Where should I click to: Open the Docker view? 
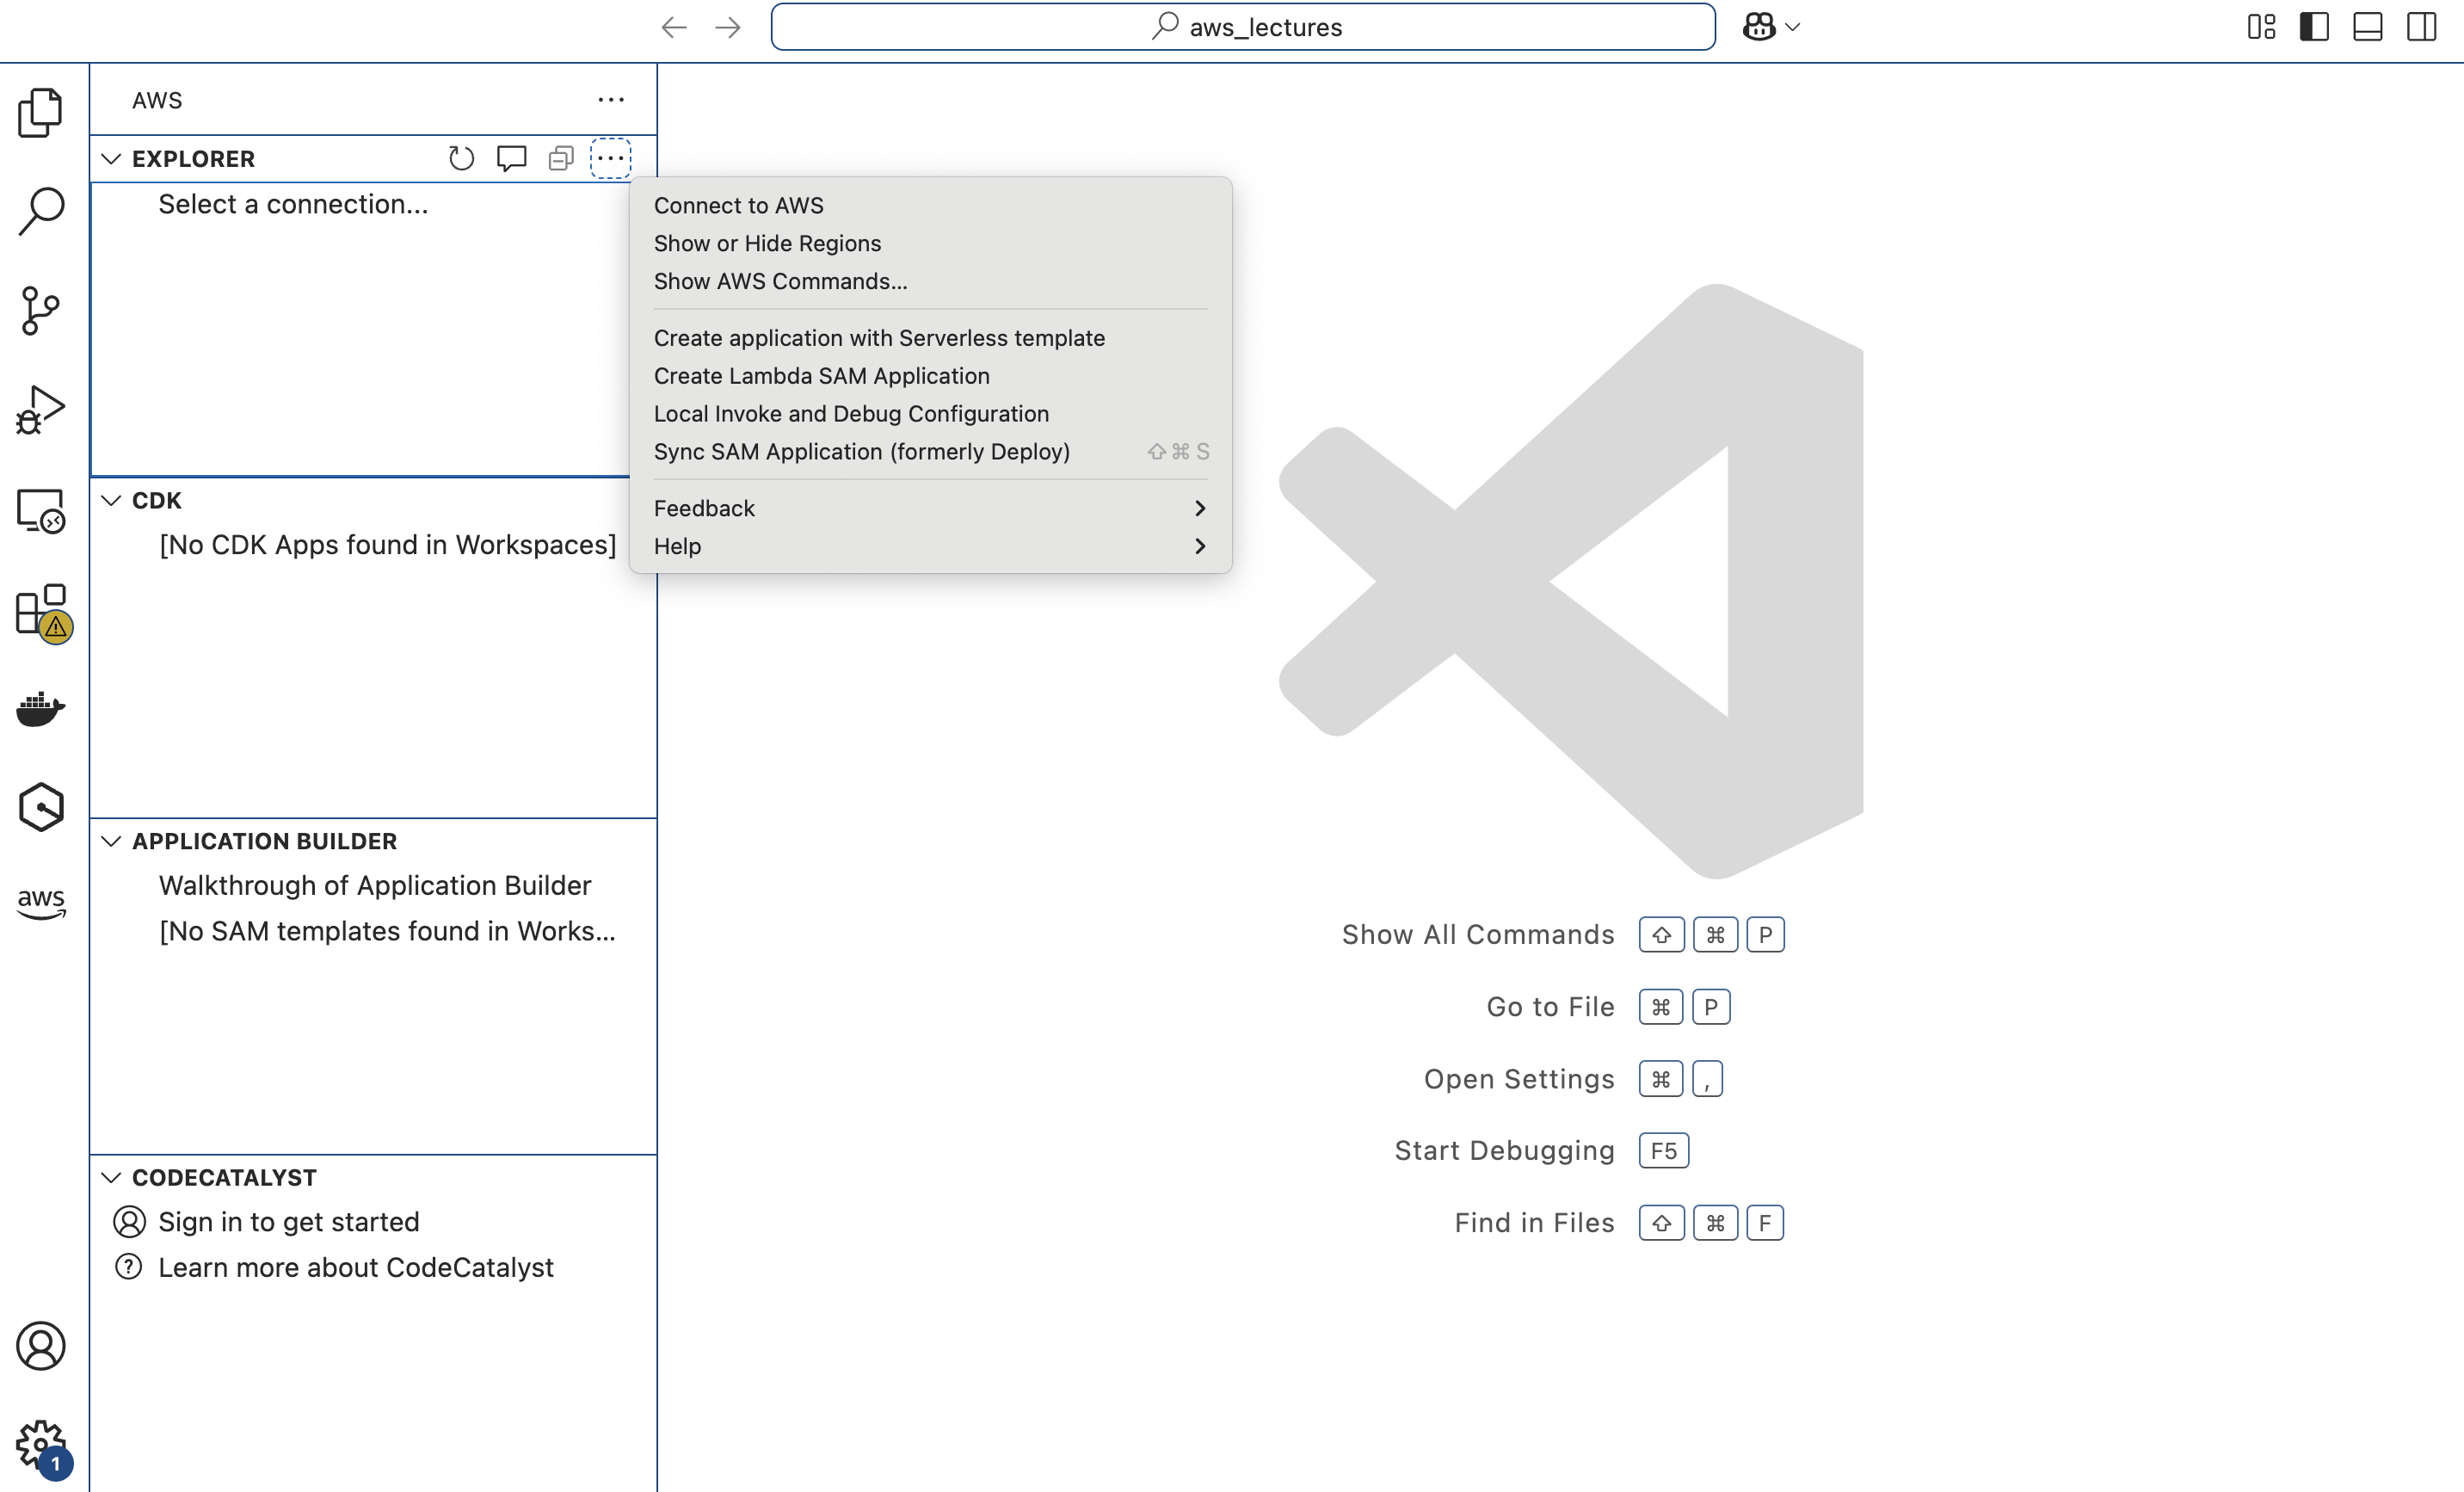click(41, 708)
